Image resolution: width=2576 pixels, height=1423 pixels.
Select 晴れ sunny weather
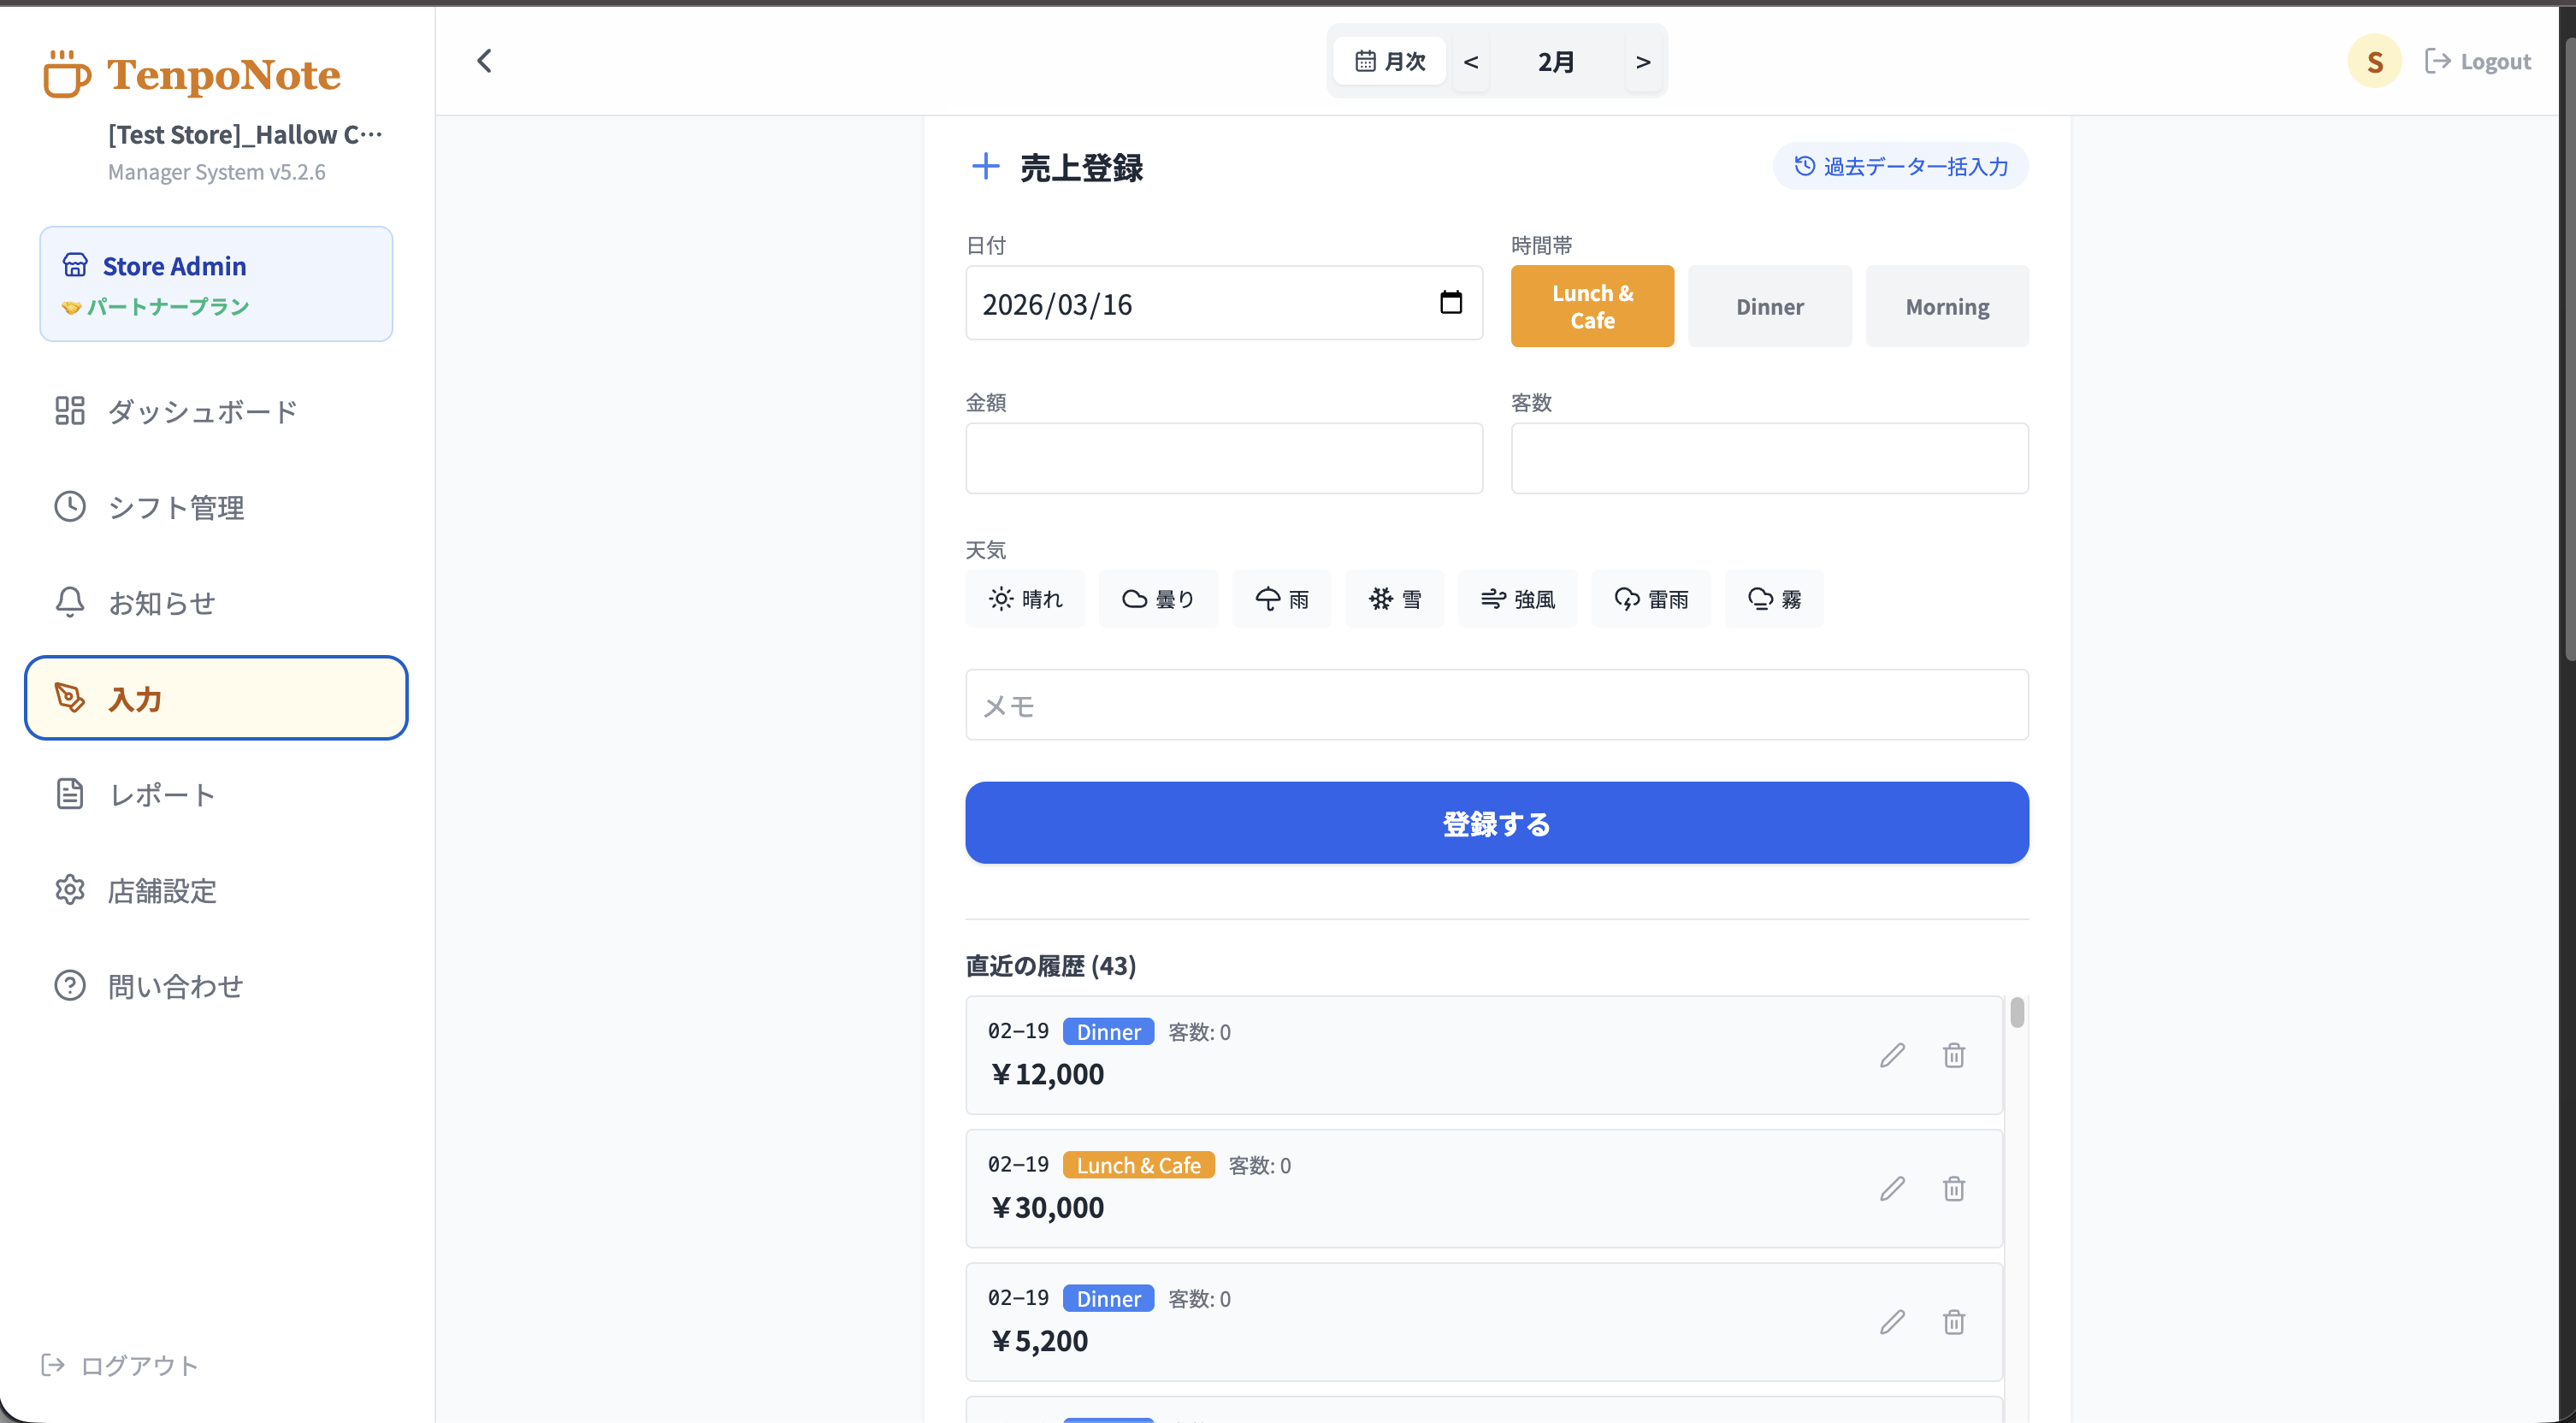click(x=1025, y=599)
